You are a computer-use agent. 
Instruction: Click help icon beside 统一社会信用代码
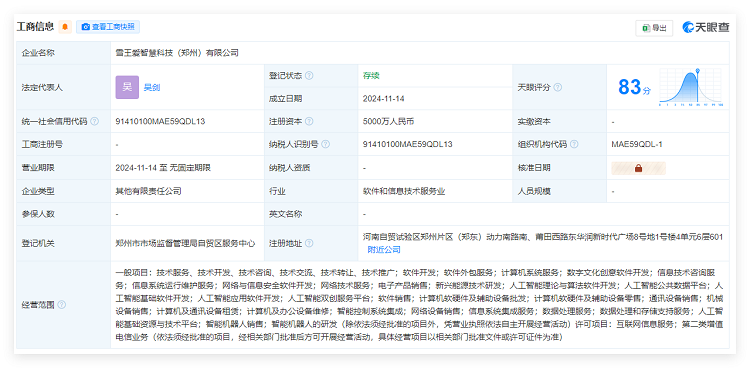click(x=94, y=122)
